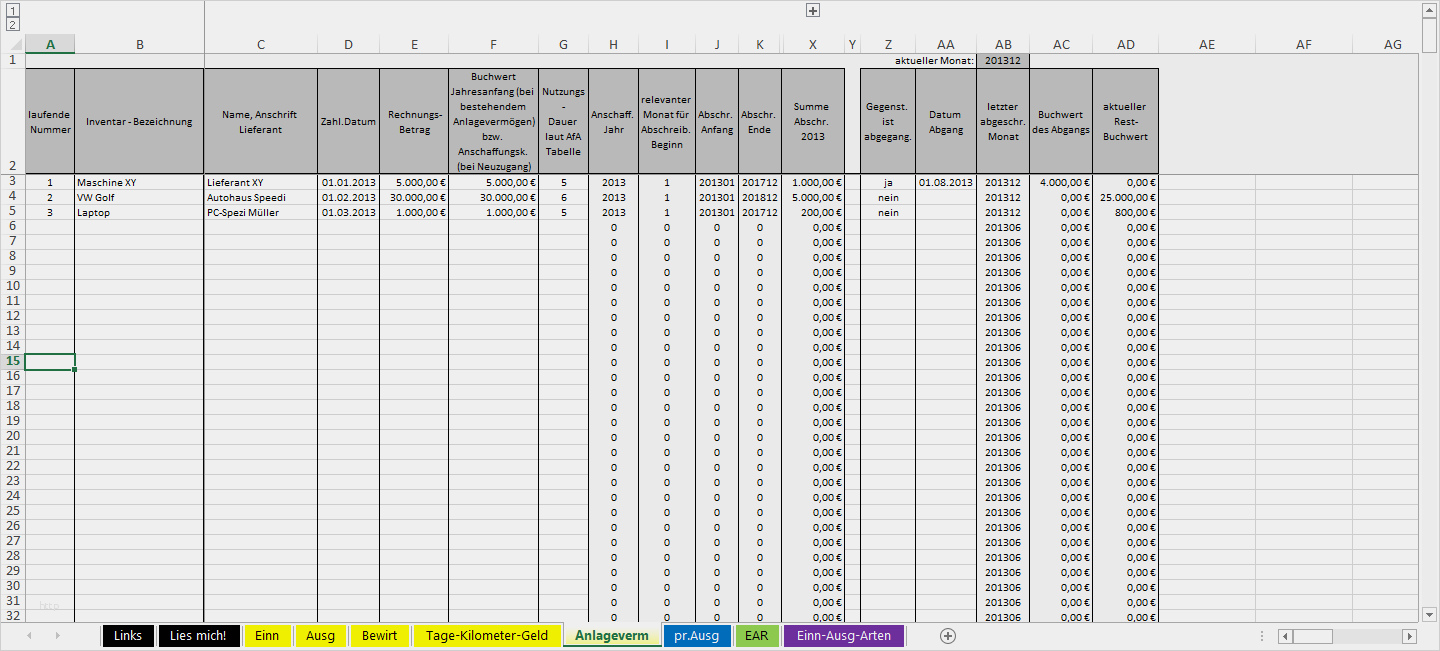The image size is (1440, 651).
Task: Go to next sheet tab arrow
Action: point(58,636)
